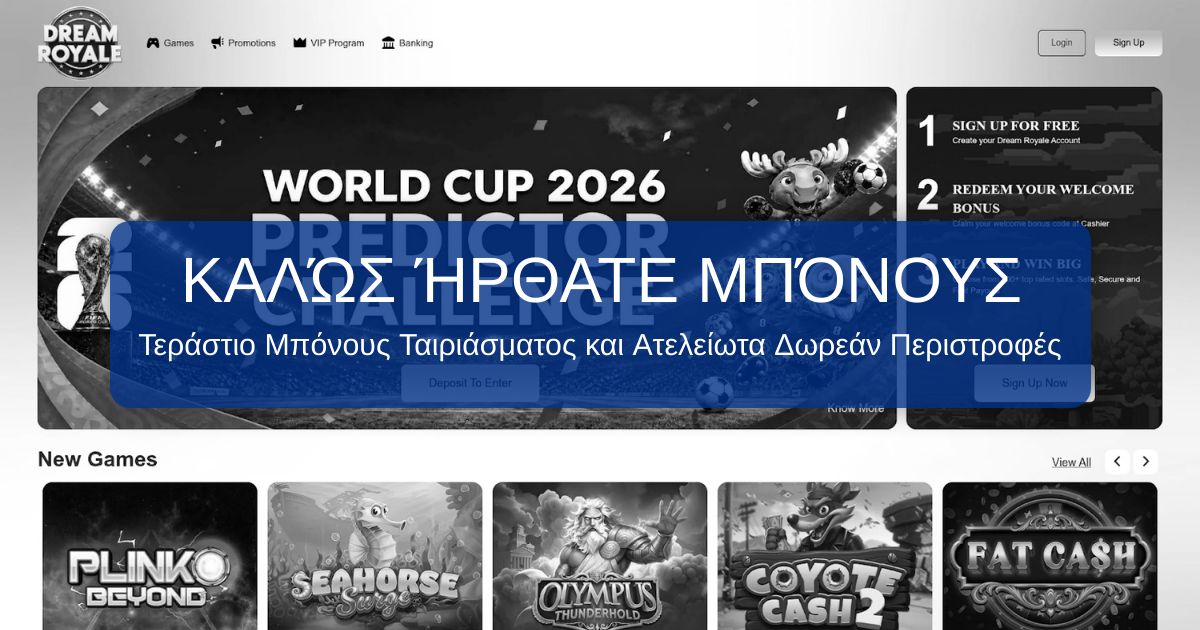Go to next New Games slide
1200x630 pixels.
1146,461
